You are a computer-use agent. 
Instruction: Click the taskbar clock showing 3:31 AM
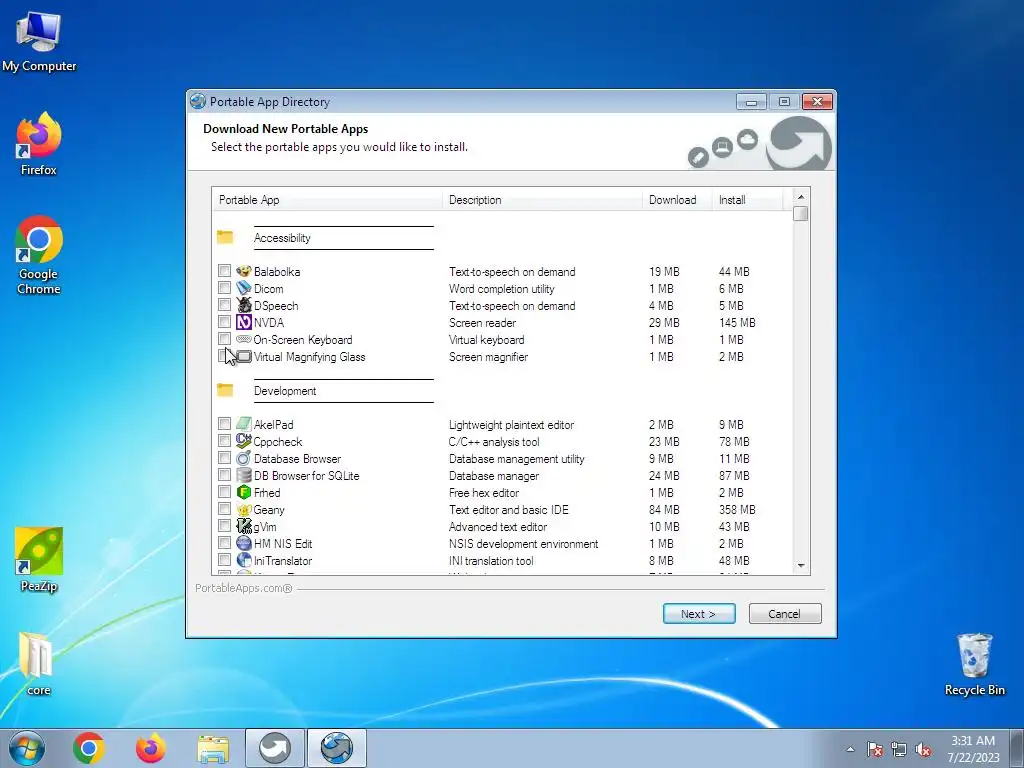(973, 748)
